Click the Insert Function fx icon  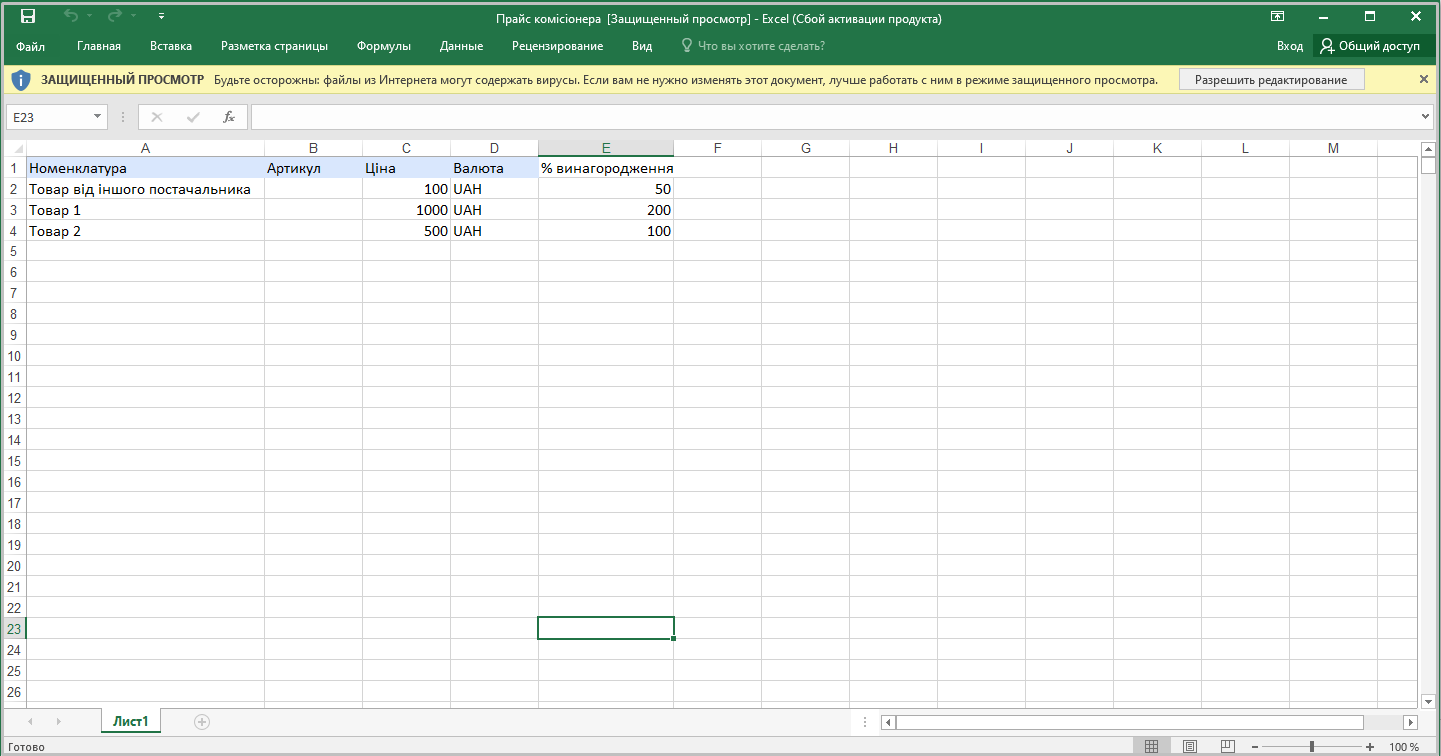click(228, 117)
